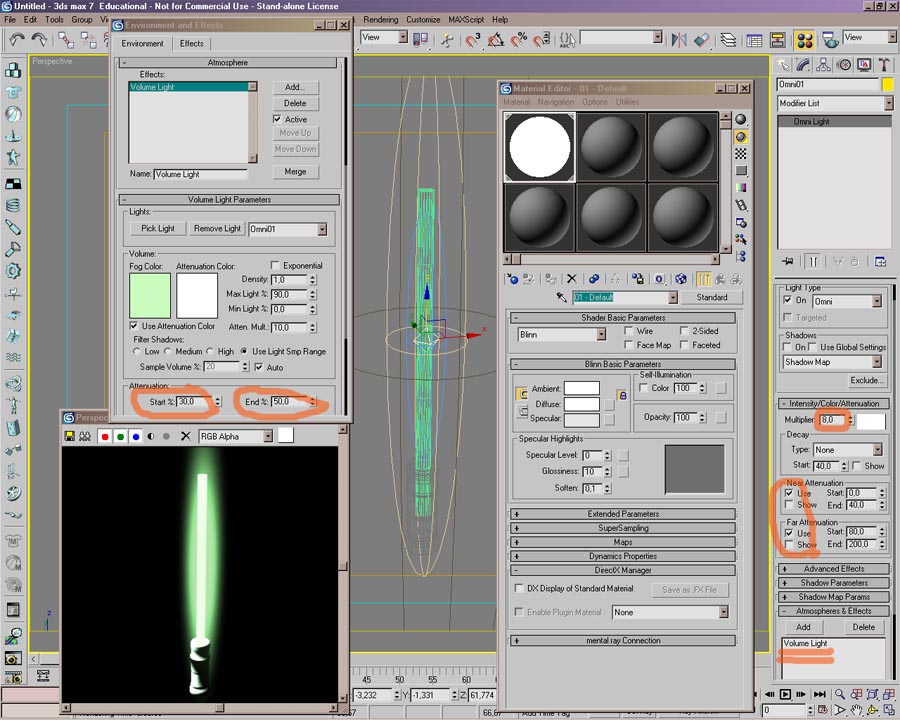Click Pin Stack icon under modifier stack
Image resolution: width=900 pixels, height=720 pixels.
tap(788, 261)
